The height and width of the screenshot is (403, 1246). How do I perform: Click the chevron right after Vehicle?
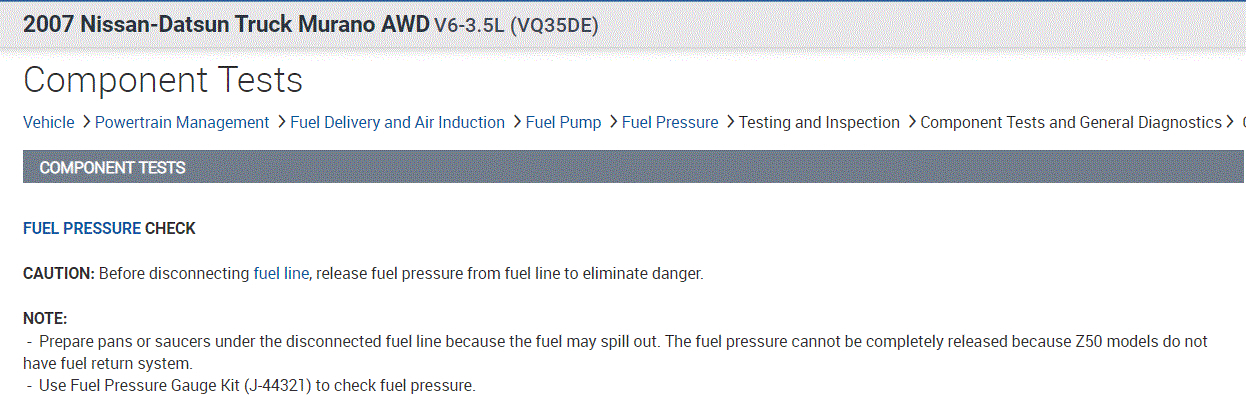(x=85, y=122)
